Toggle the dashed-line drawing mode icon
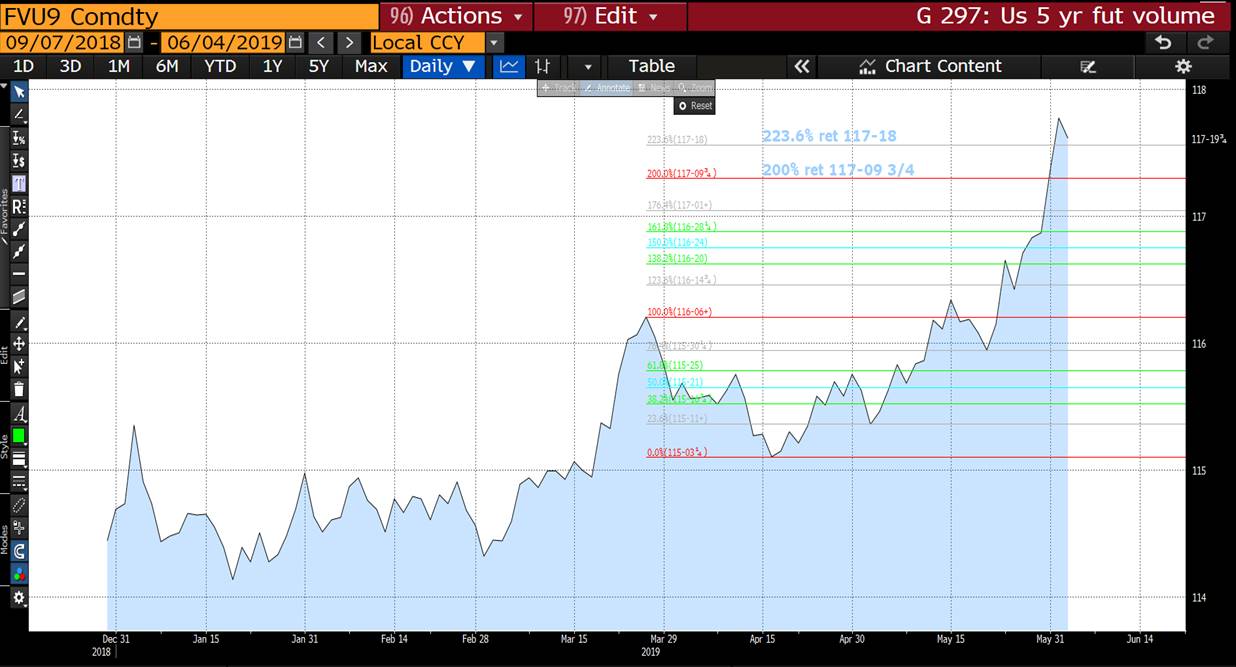 pos(19,506)
